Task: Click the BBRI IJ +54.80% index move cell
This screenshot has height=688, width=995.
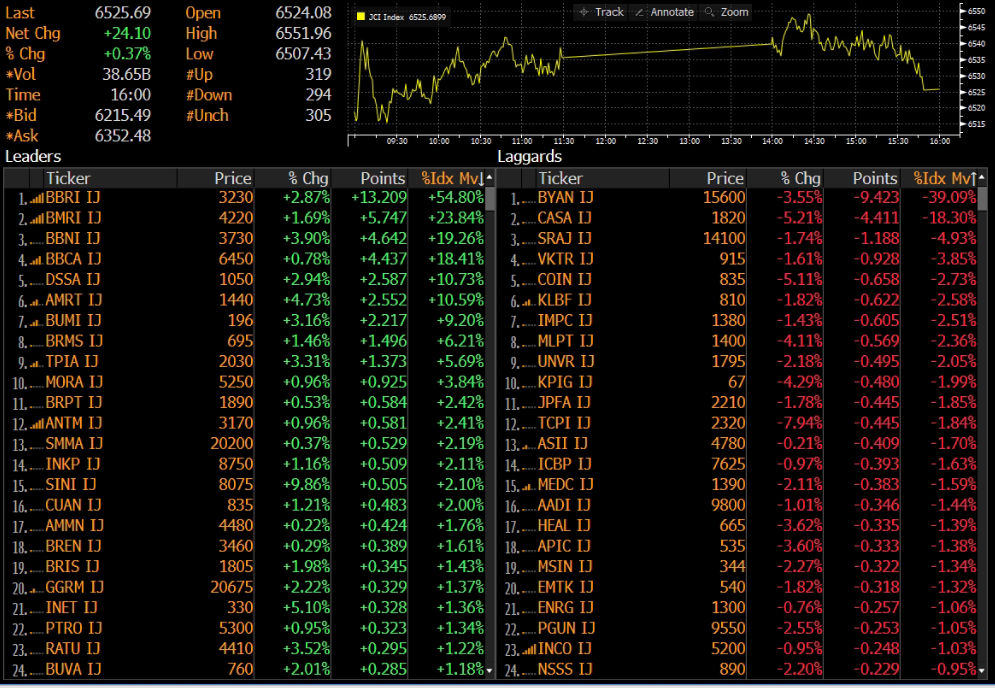Action: (456, 197)
